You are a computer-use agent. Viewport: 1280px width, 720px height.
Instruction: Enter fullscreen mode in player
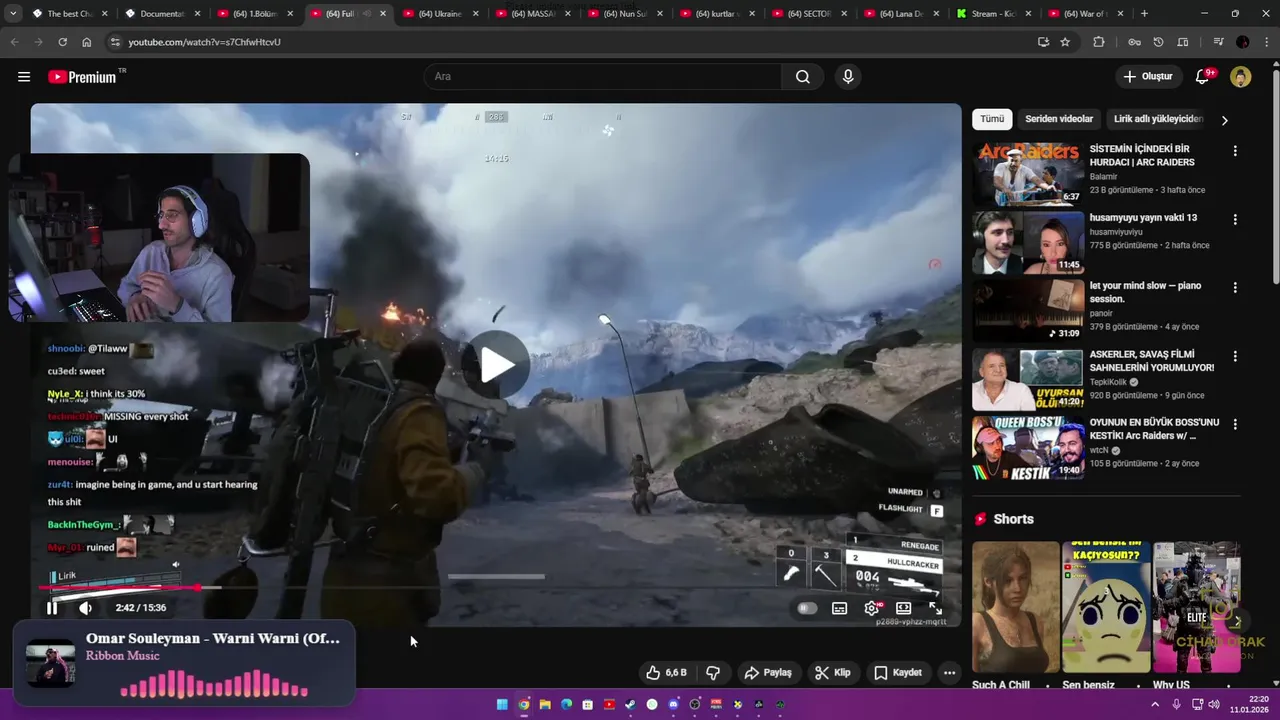point(936,608)
